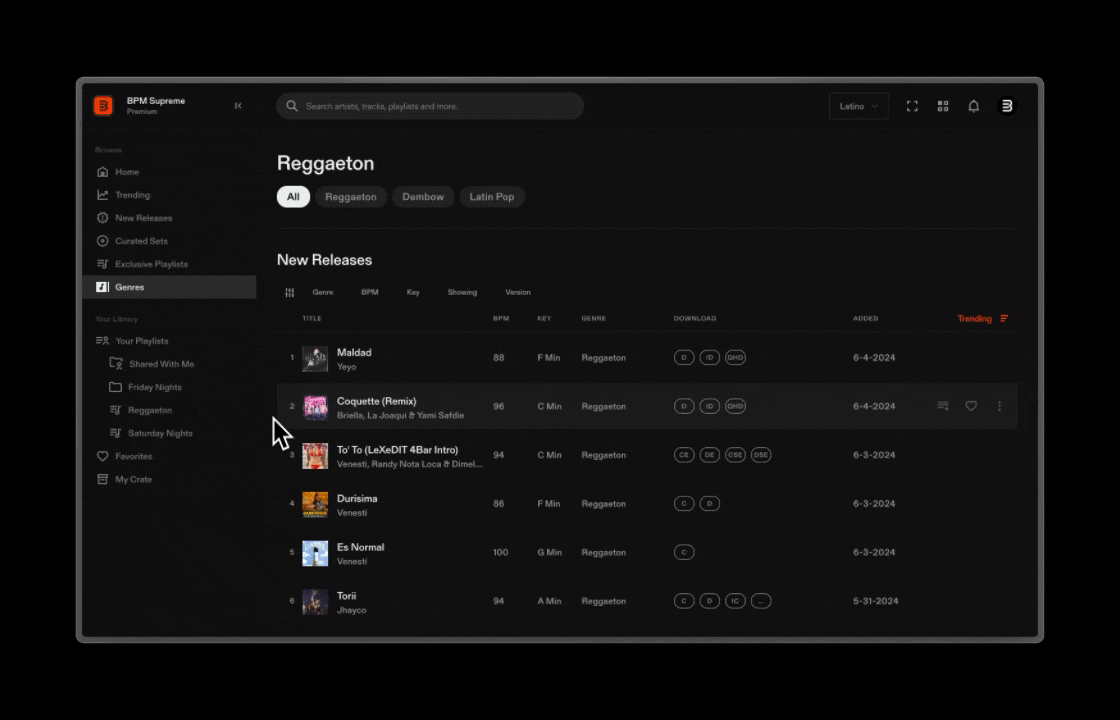Click the Genres music note icon
Screen dimensions: 1120x720
(x=103, y=286)
